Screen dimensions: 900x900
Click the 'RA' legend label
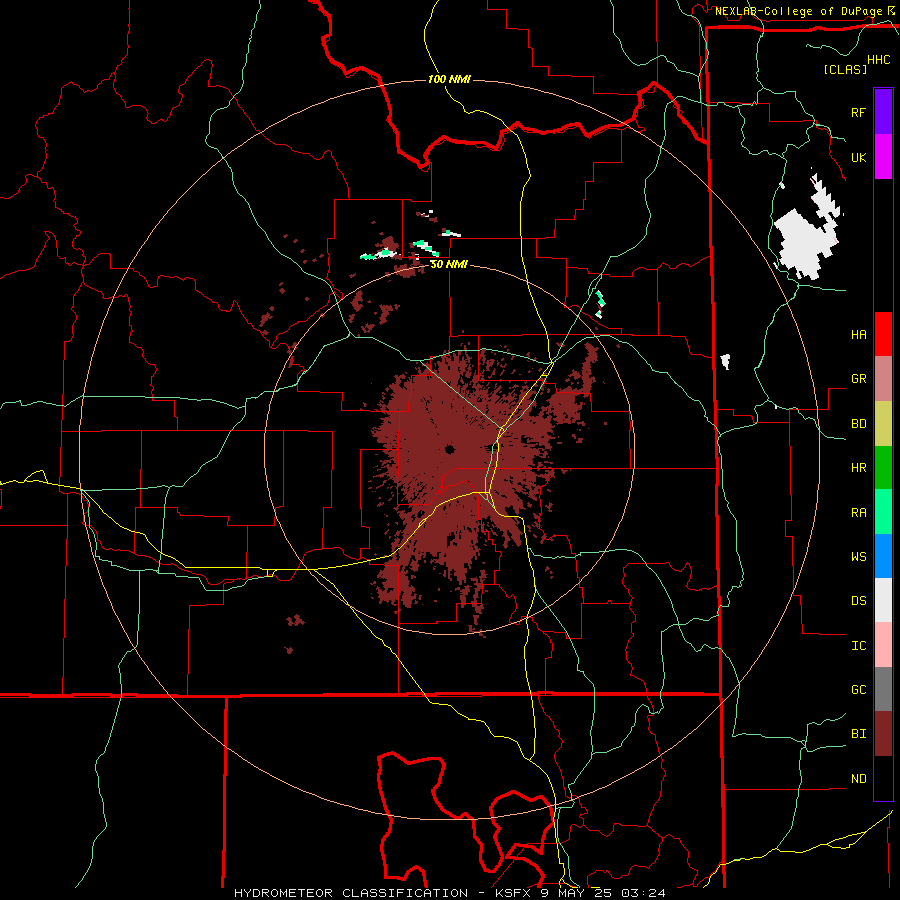coord(859,513)
